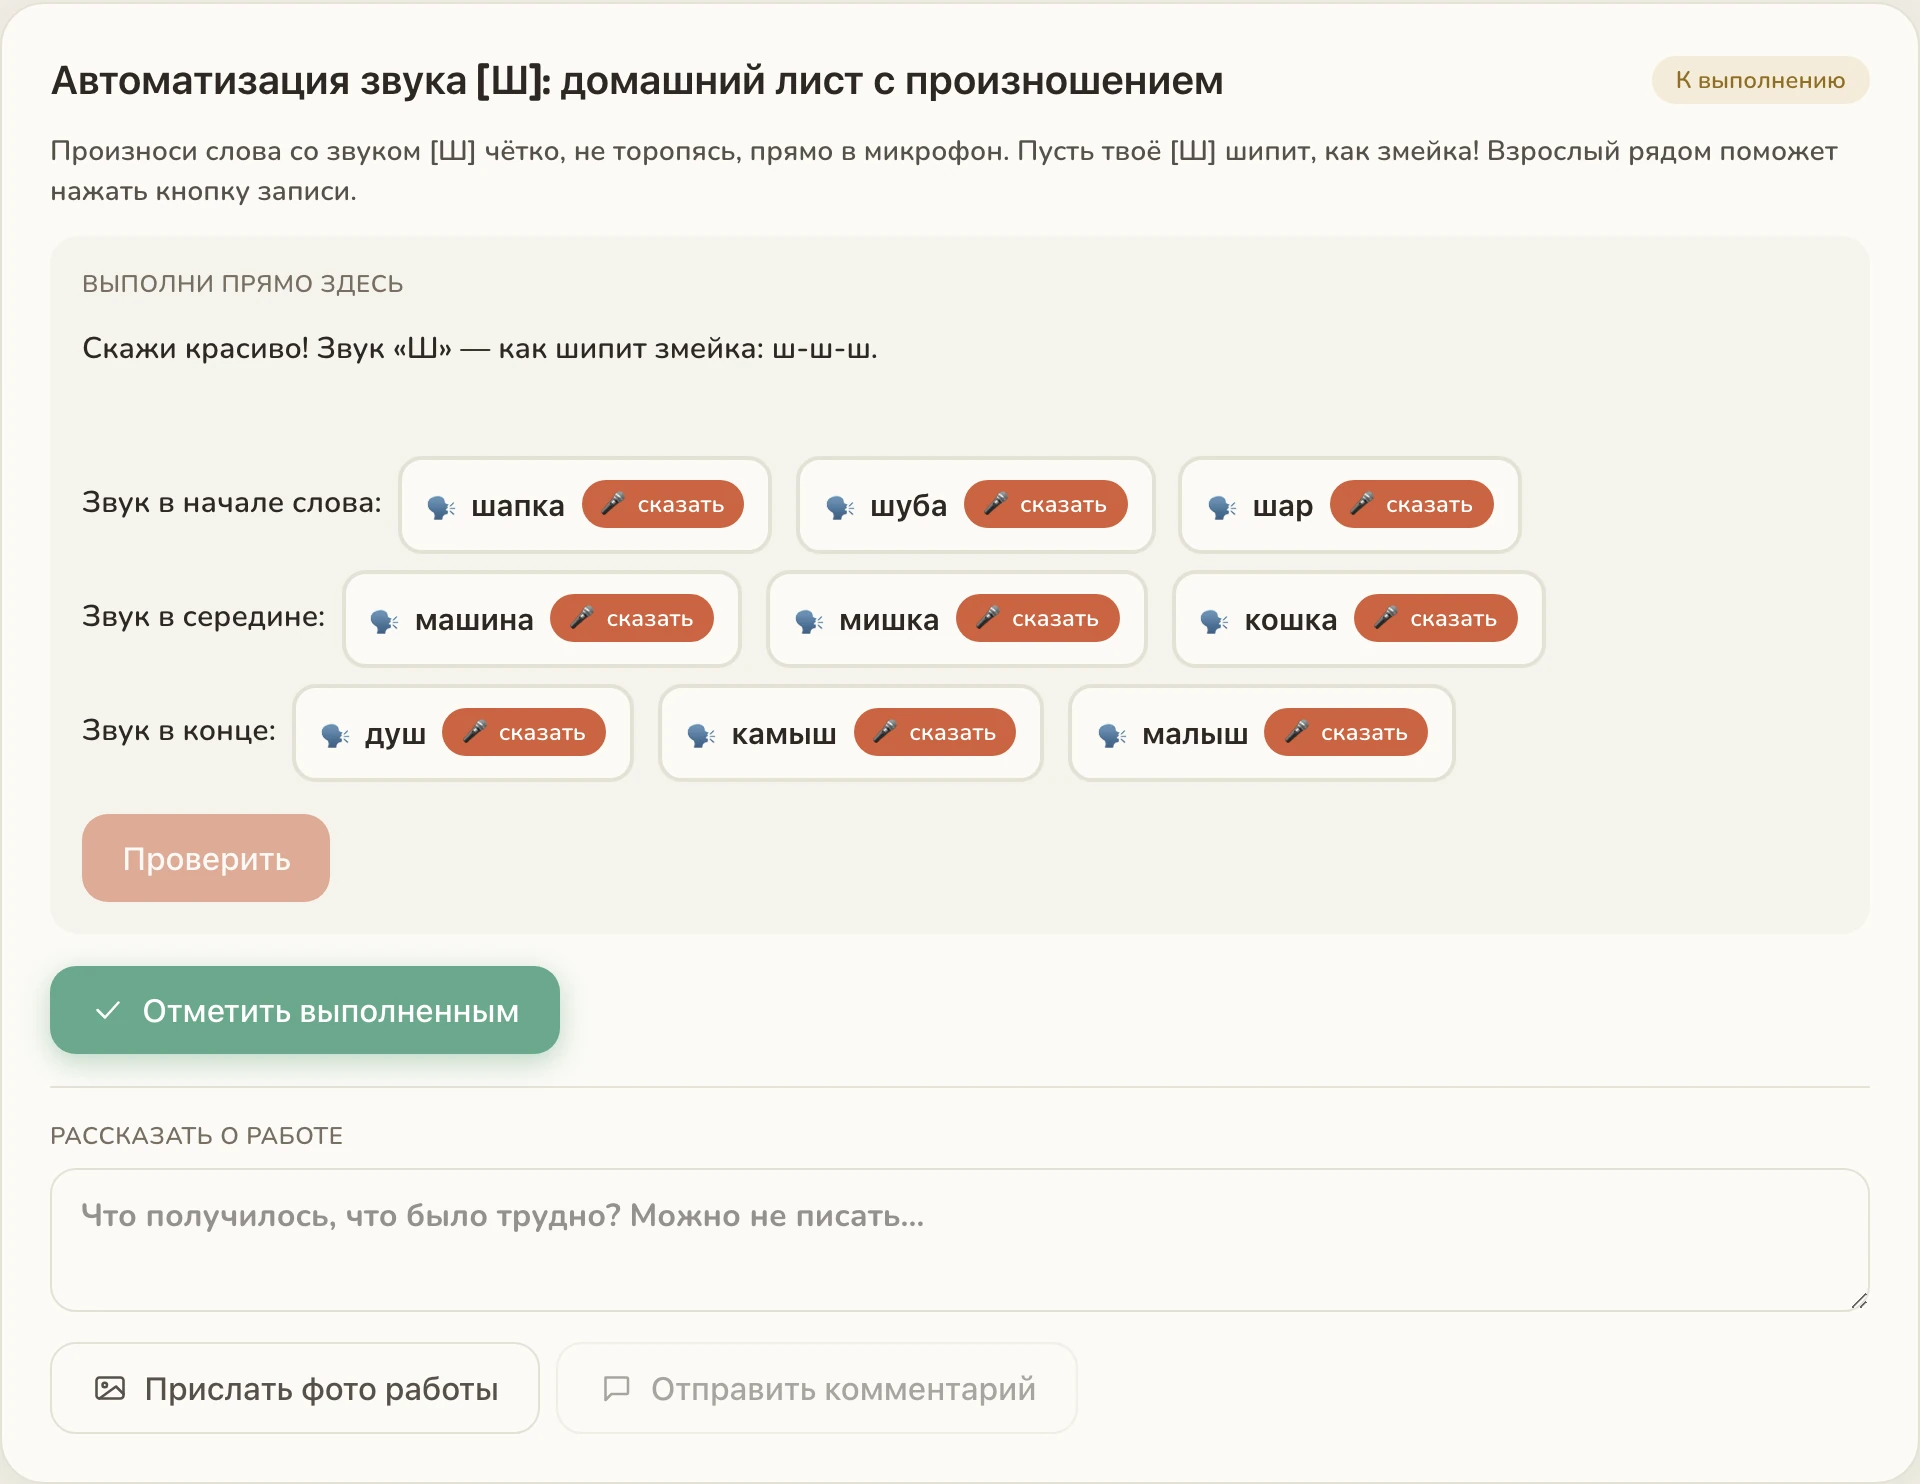Record saying машина with сказать button
This screenshot has height=1484, width=1920.
(632, 618)
